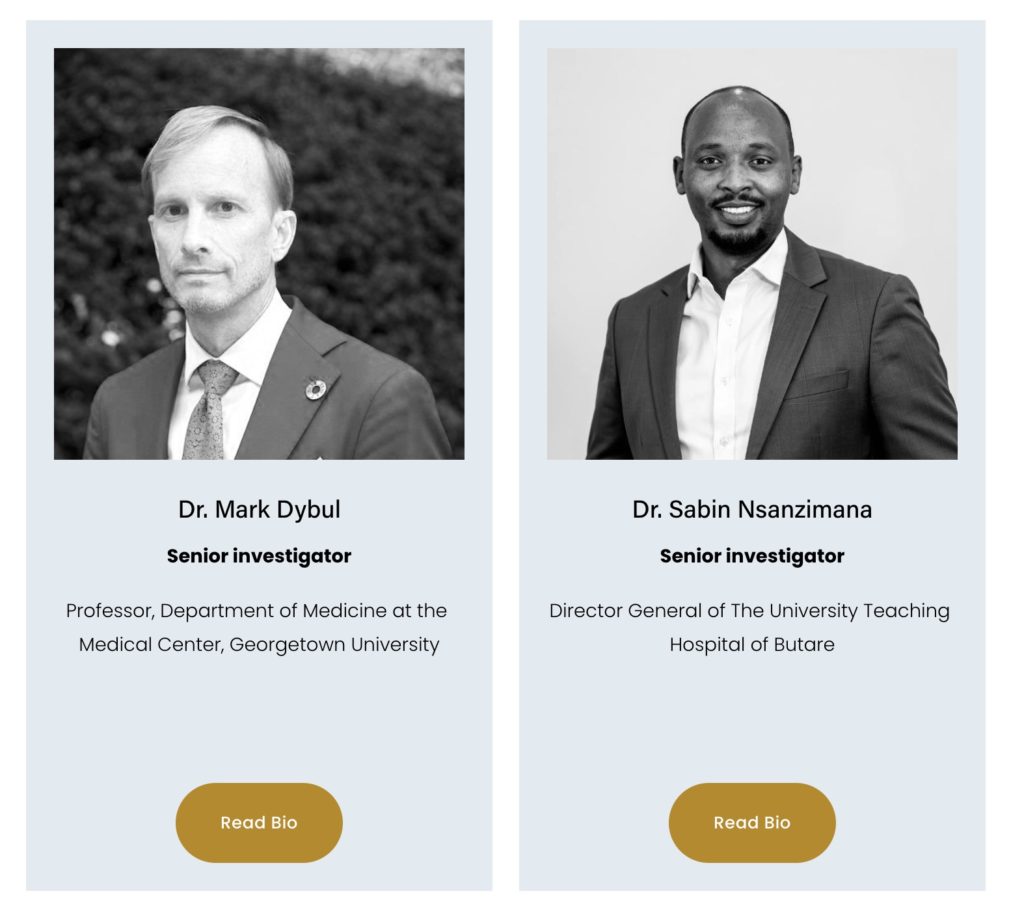
Task: Click the jacket chest pocket in right photo
Action: tap(822, 383)
